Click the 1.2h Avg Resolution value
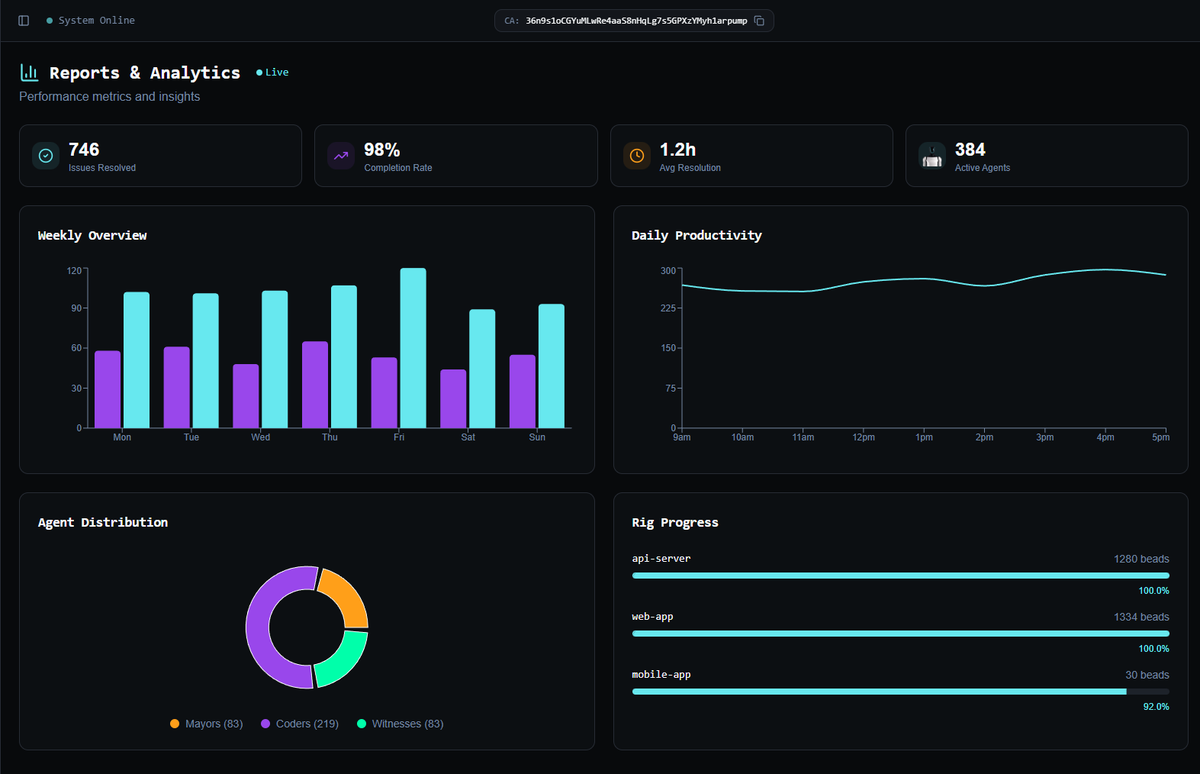1200x774 pixels. point(677,150)
